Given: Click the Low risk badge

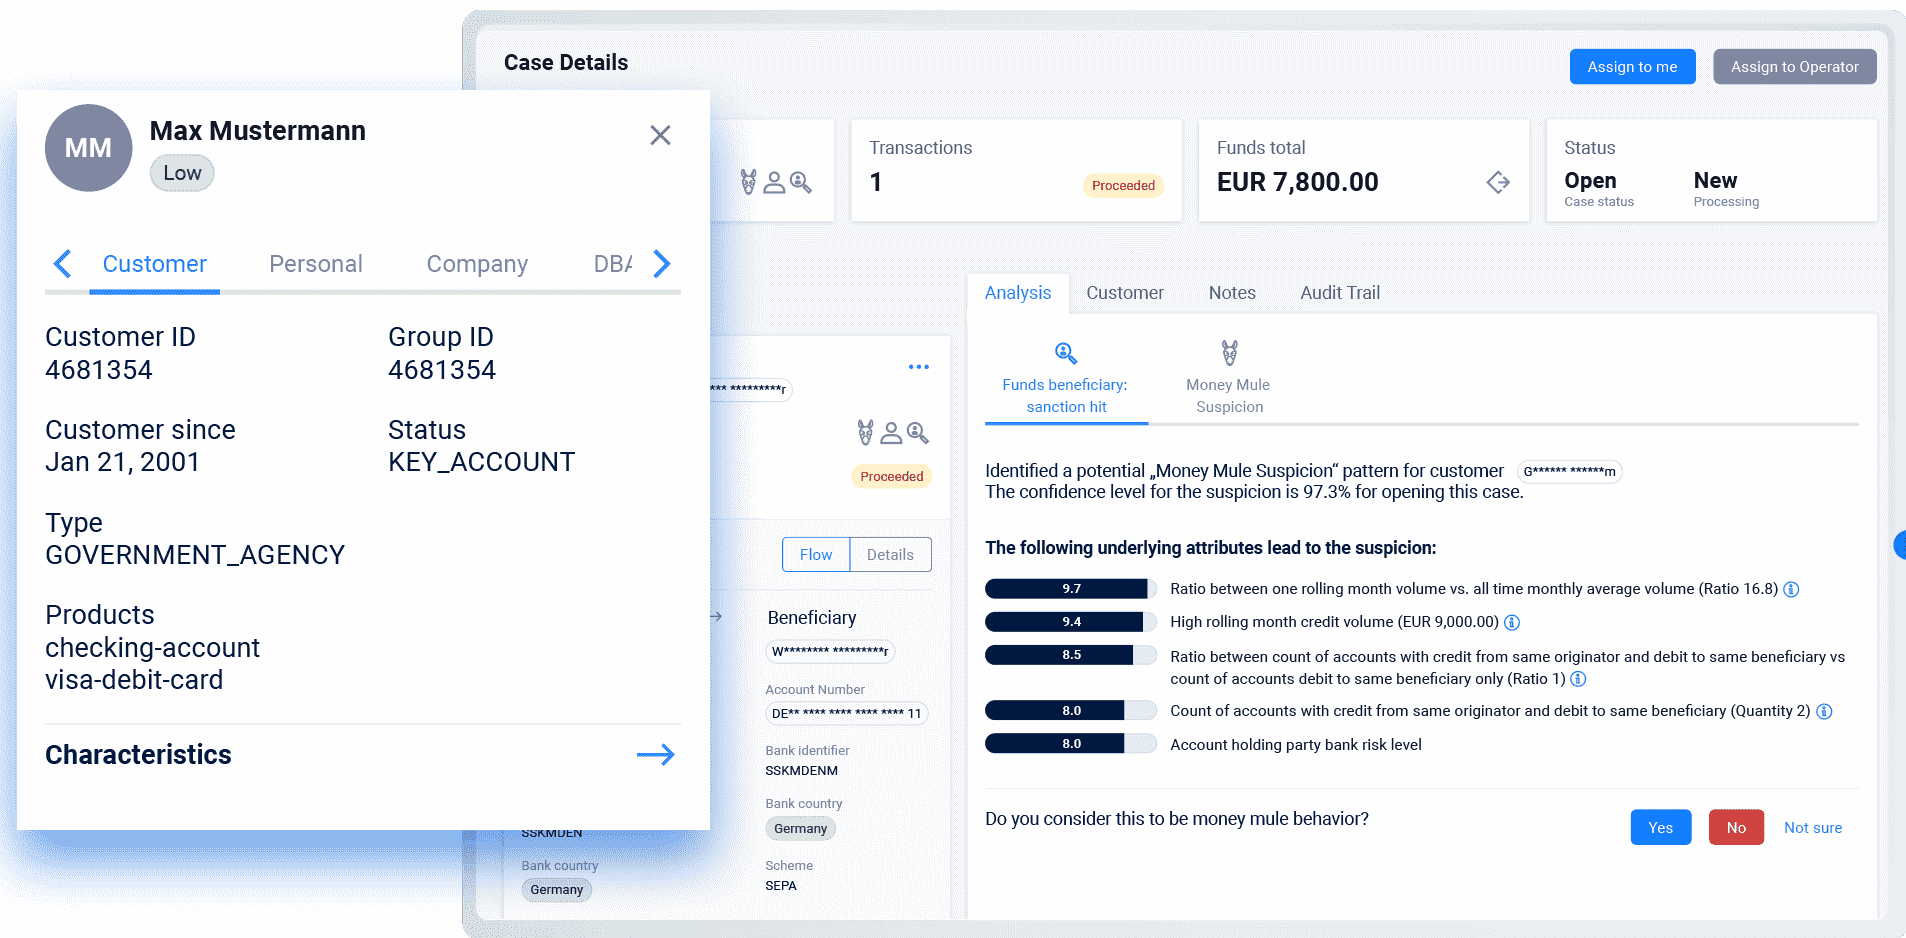Looking at the screenshot, I should tap(182, 173).
